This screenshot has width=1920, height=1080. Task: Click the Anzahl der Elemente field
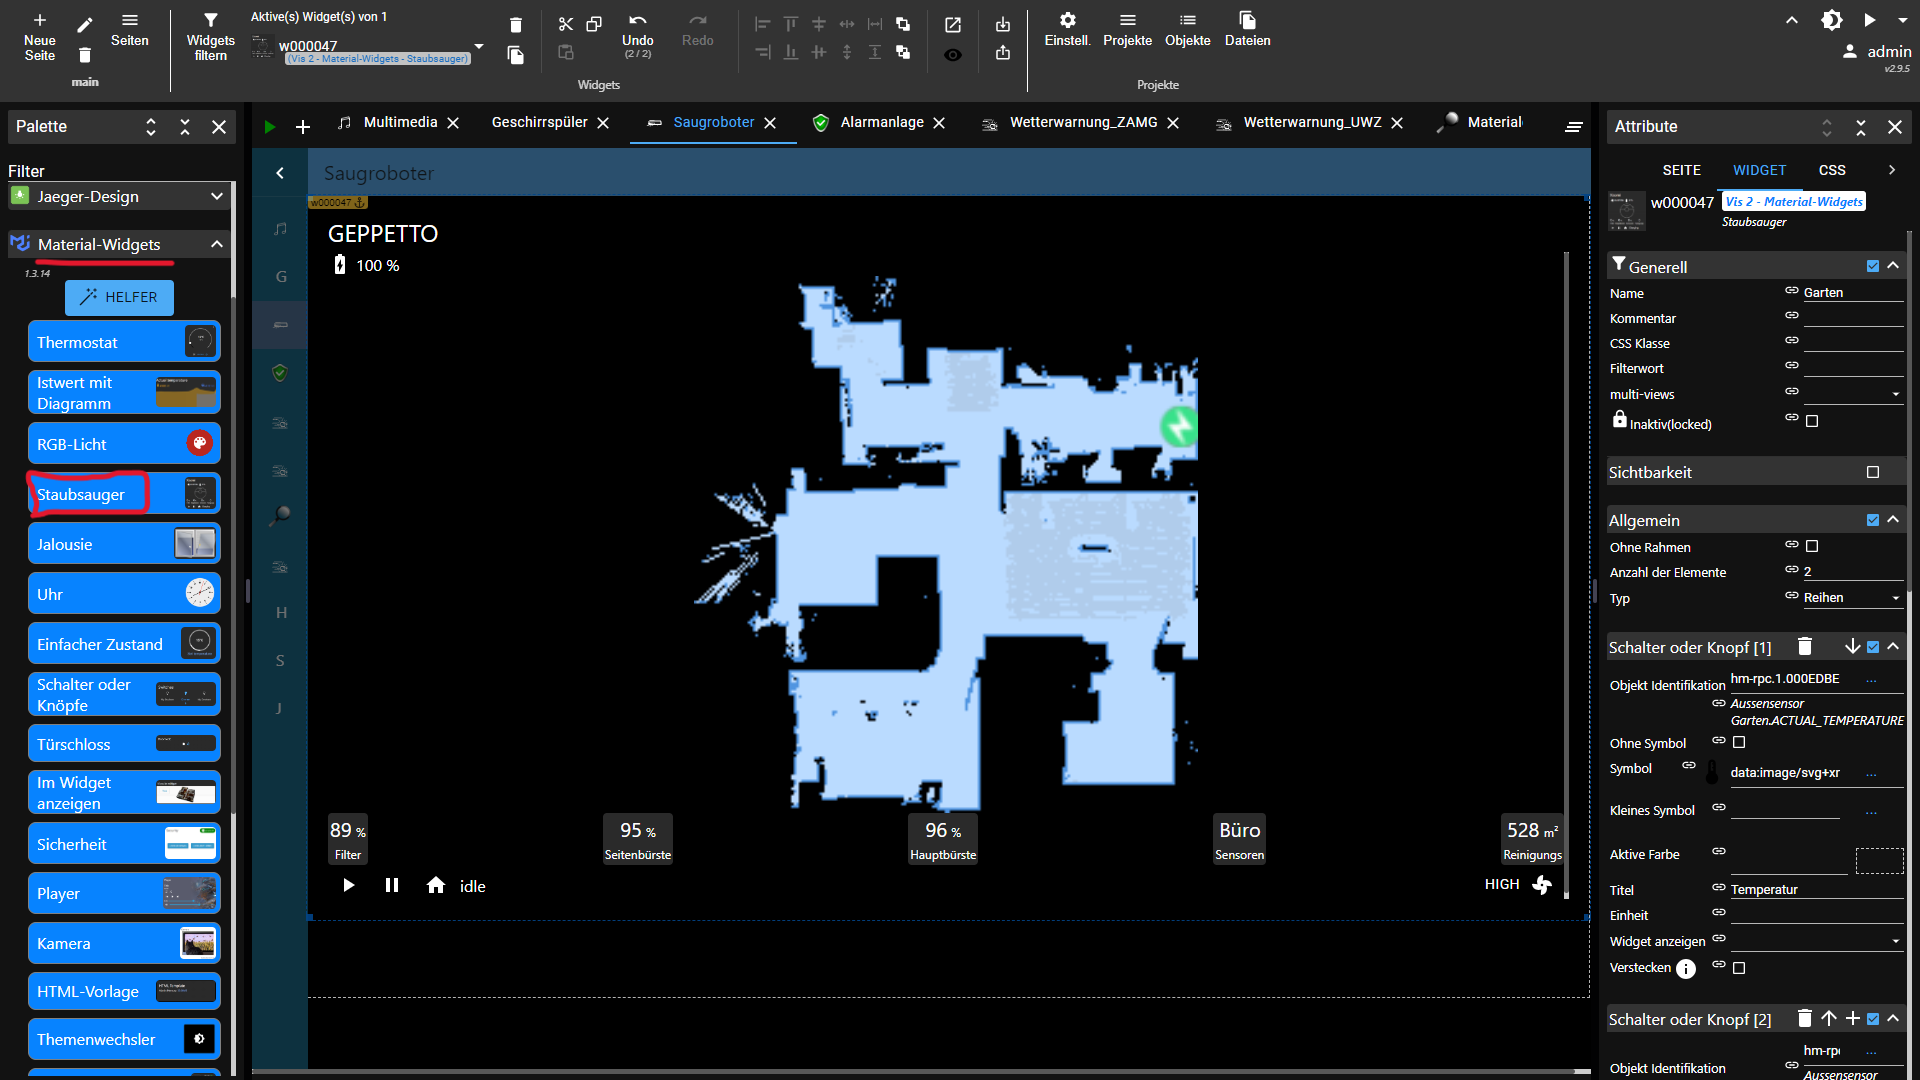pos(1853,571)
